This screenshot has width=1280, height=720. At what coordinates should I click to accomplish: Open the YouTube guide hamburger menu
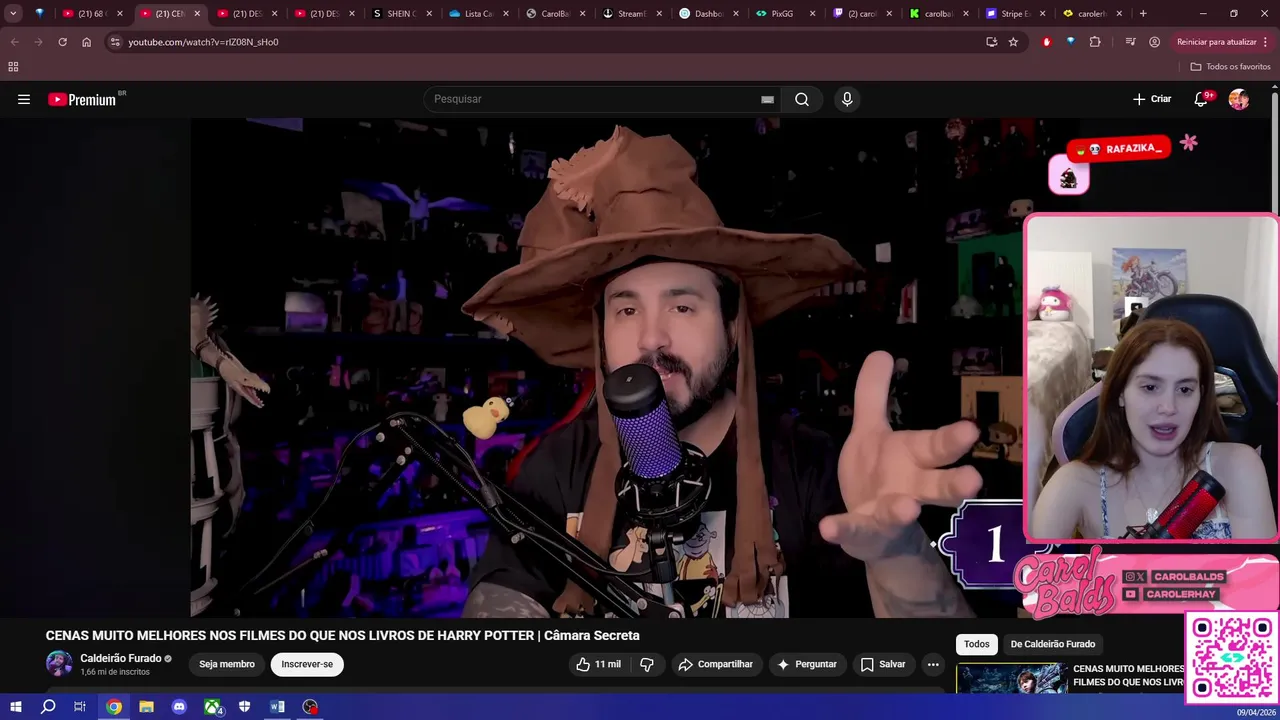tap(24, 99)
